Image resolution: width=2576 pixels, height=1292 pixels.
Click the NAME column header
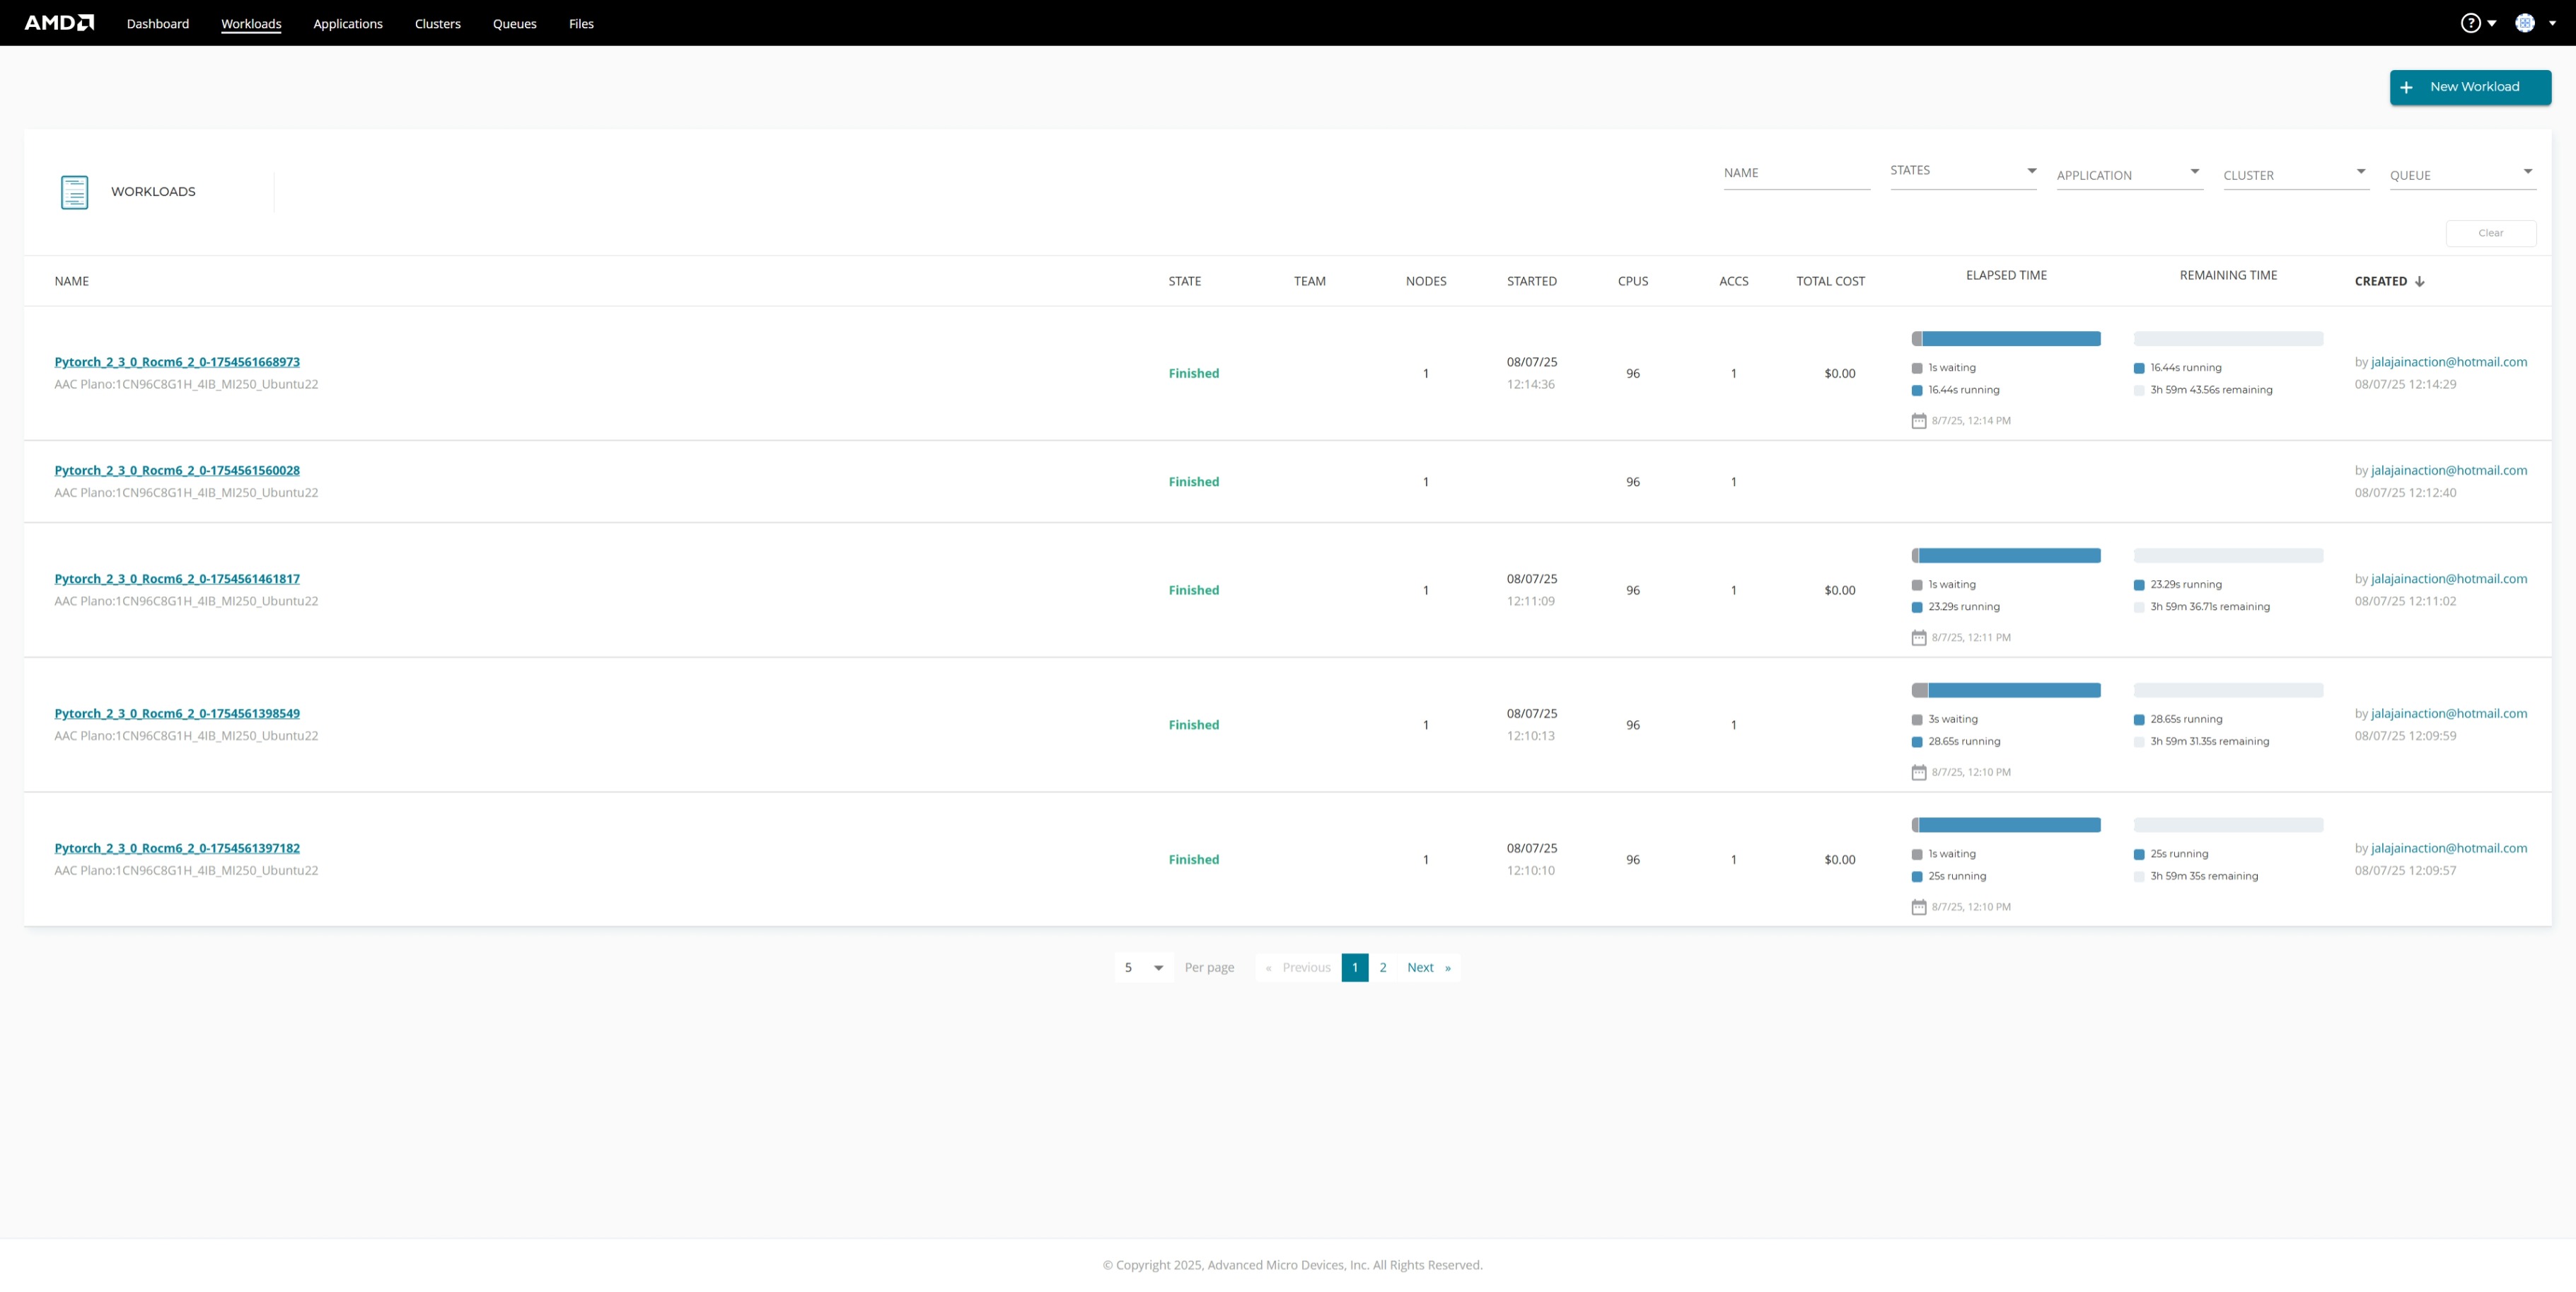(x=72, y=281)
